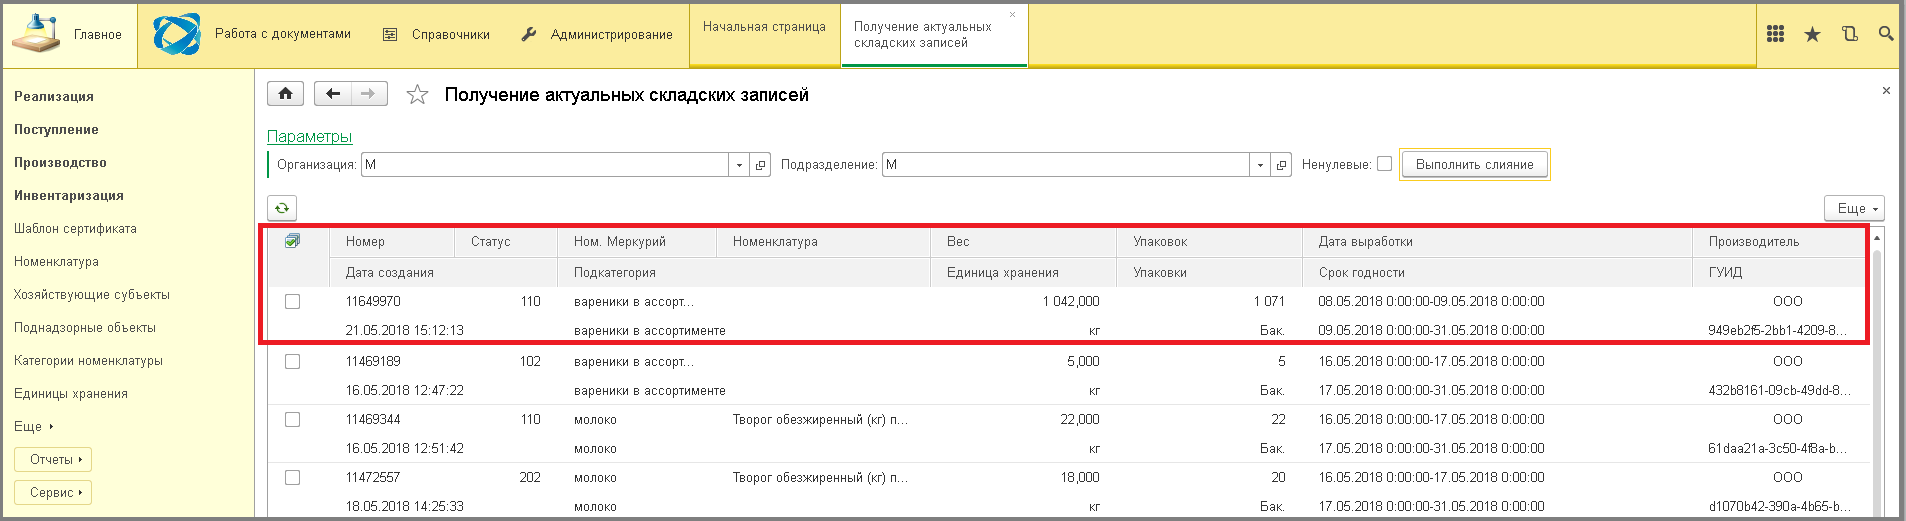The width and height of the screenshot is (1906, 521).
Task: Expand the Организация dropdown arrow
Action: pos(739,165)
